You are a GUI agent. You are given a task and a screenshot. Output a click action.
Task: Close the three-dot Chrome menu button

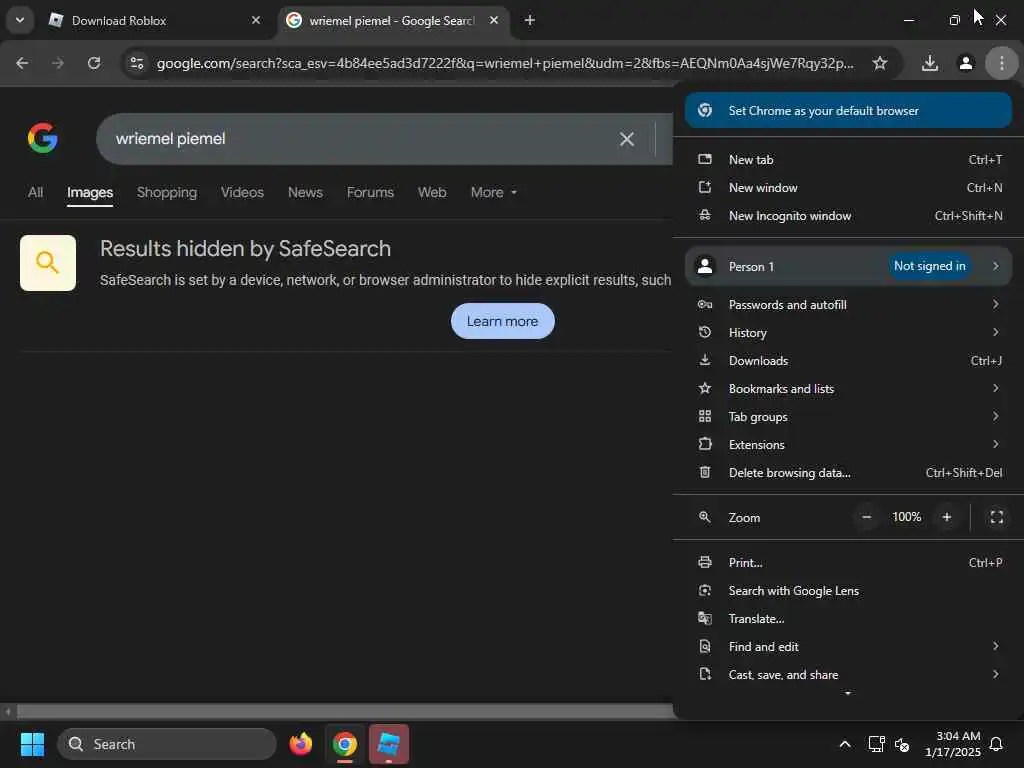coord(1002,63)
